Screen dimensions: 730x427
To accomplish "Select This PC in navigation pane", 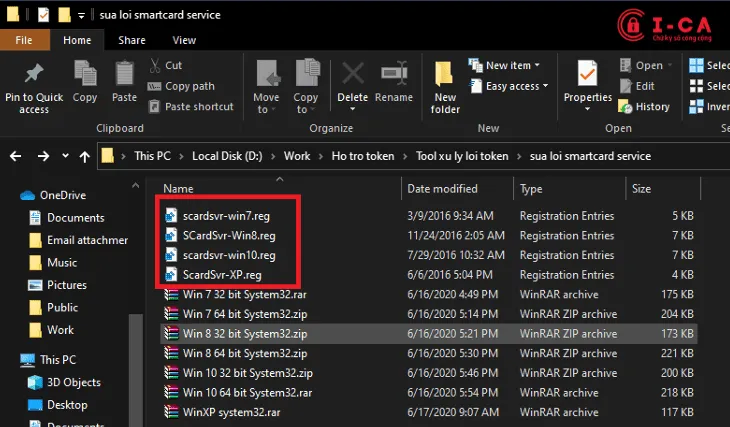I will (x=48, y=359).
